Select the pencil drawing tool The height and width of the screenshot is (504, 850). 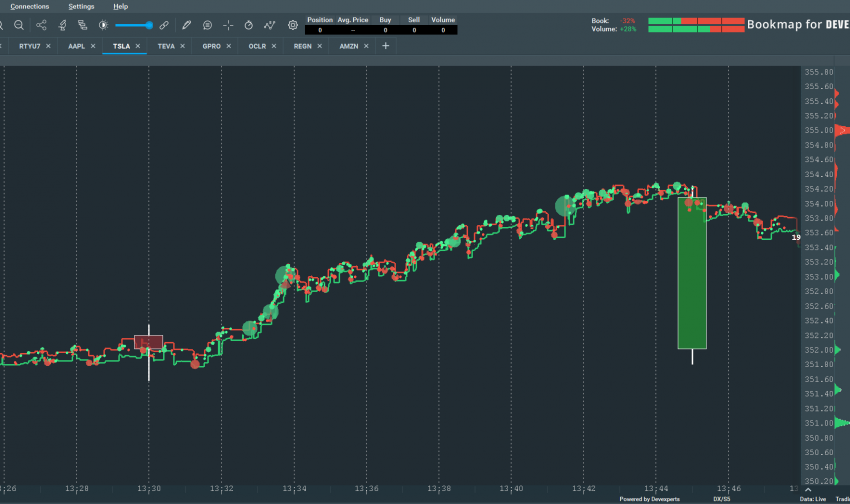click(186, 25)
